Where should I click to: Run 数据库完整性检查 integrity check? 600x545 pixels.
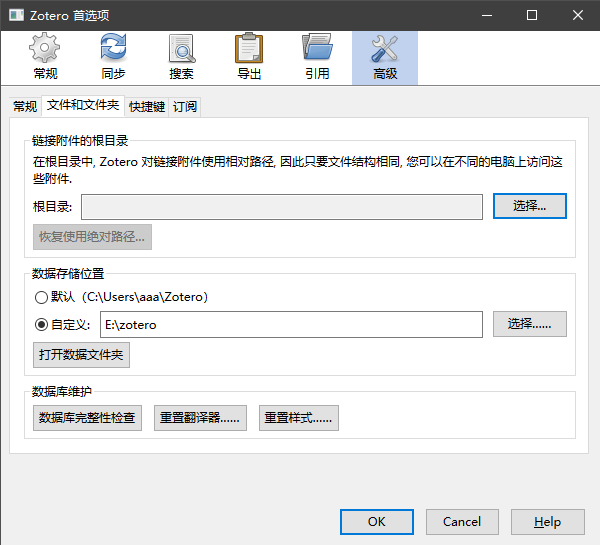click(87, 418)
